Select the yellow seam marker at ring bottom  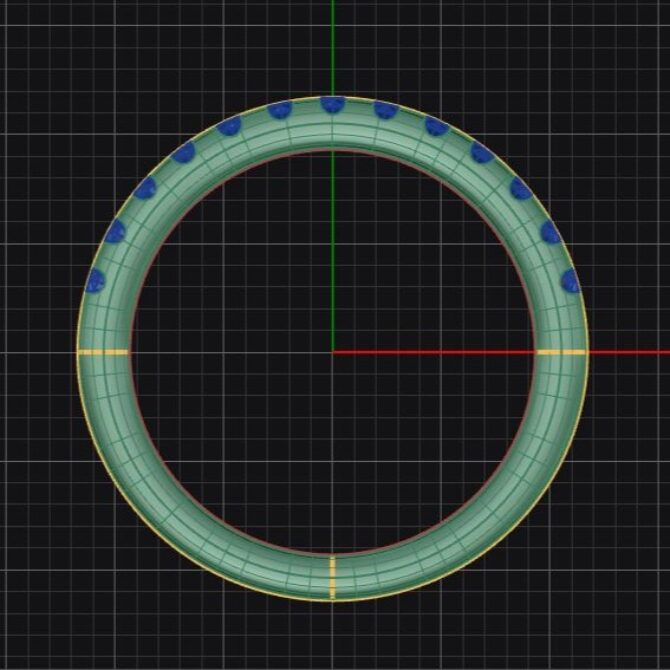tap(333, 577)
